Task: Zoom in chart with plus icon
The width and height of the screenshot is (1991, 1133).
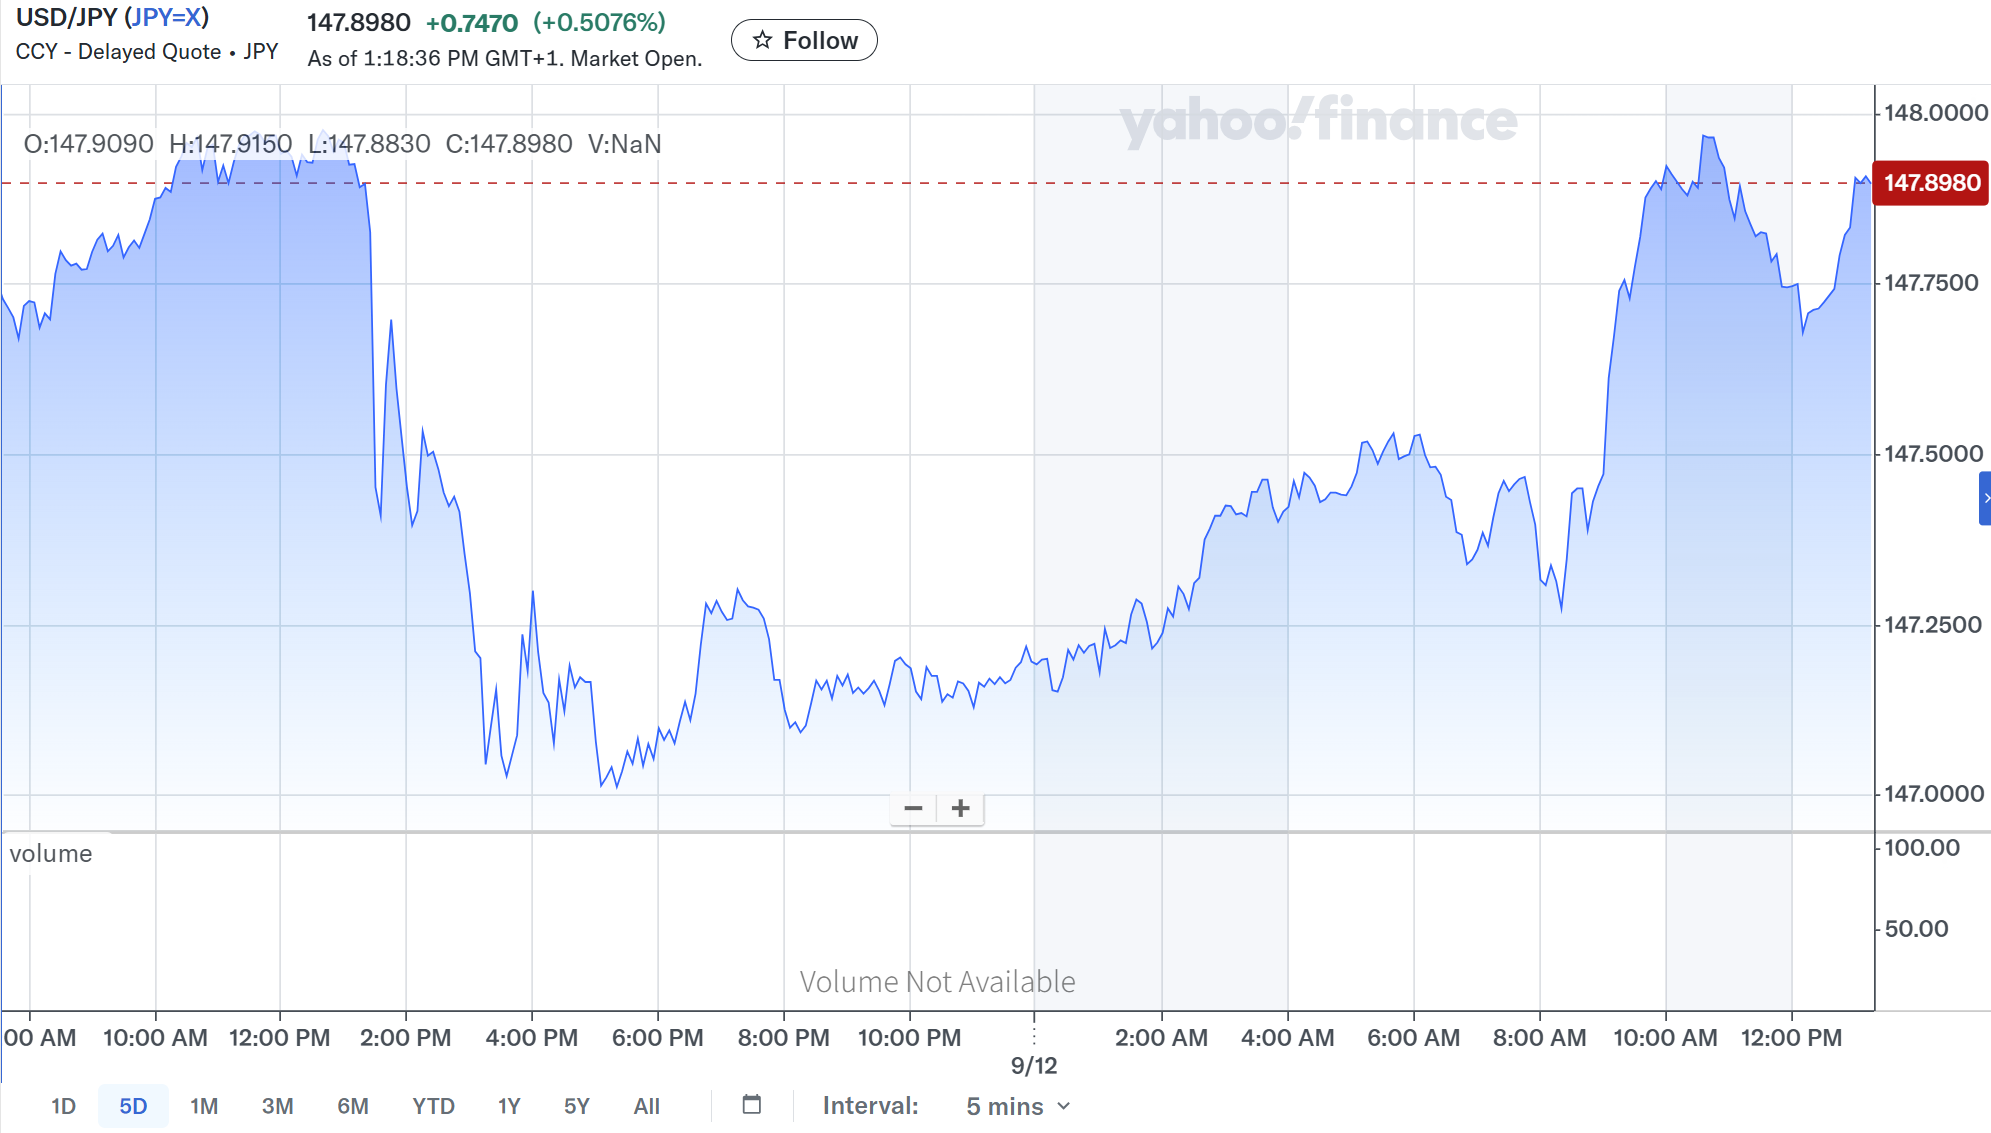Action: (960, 808)
